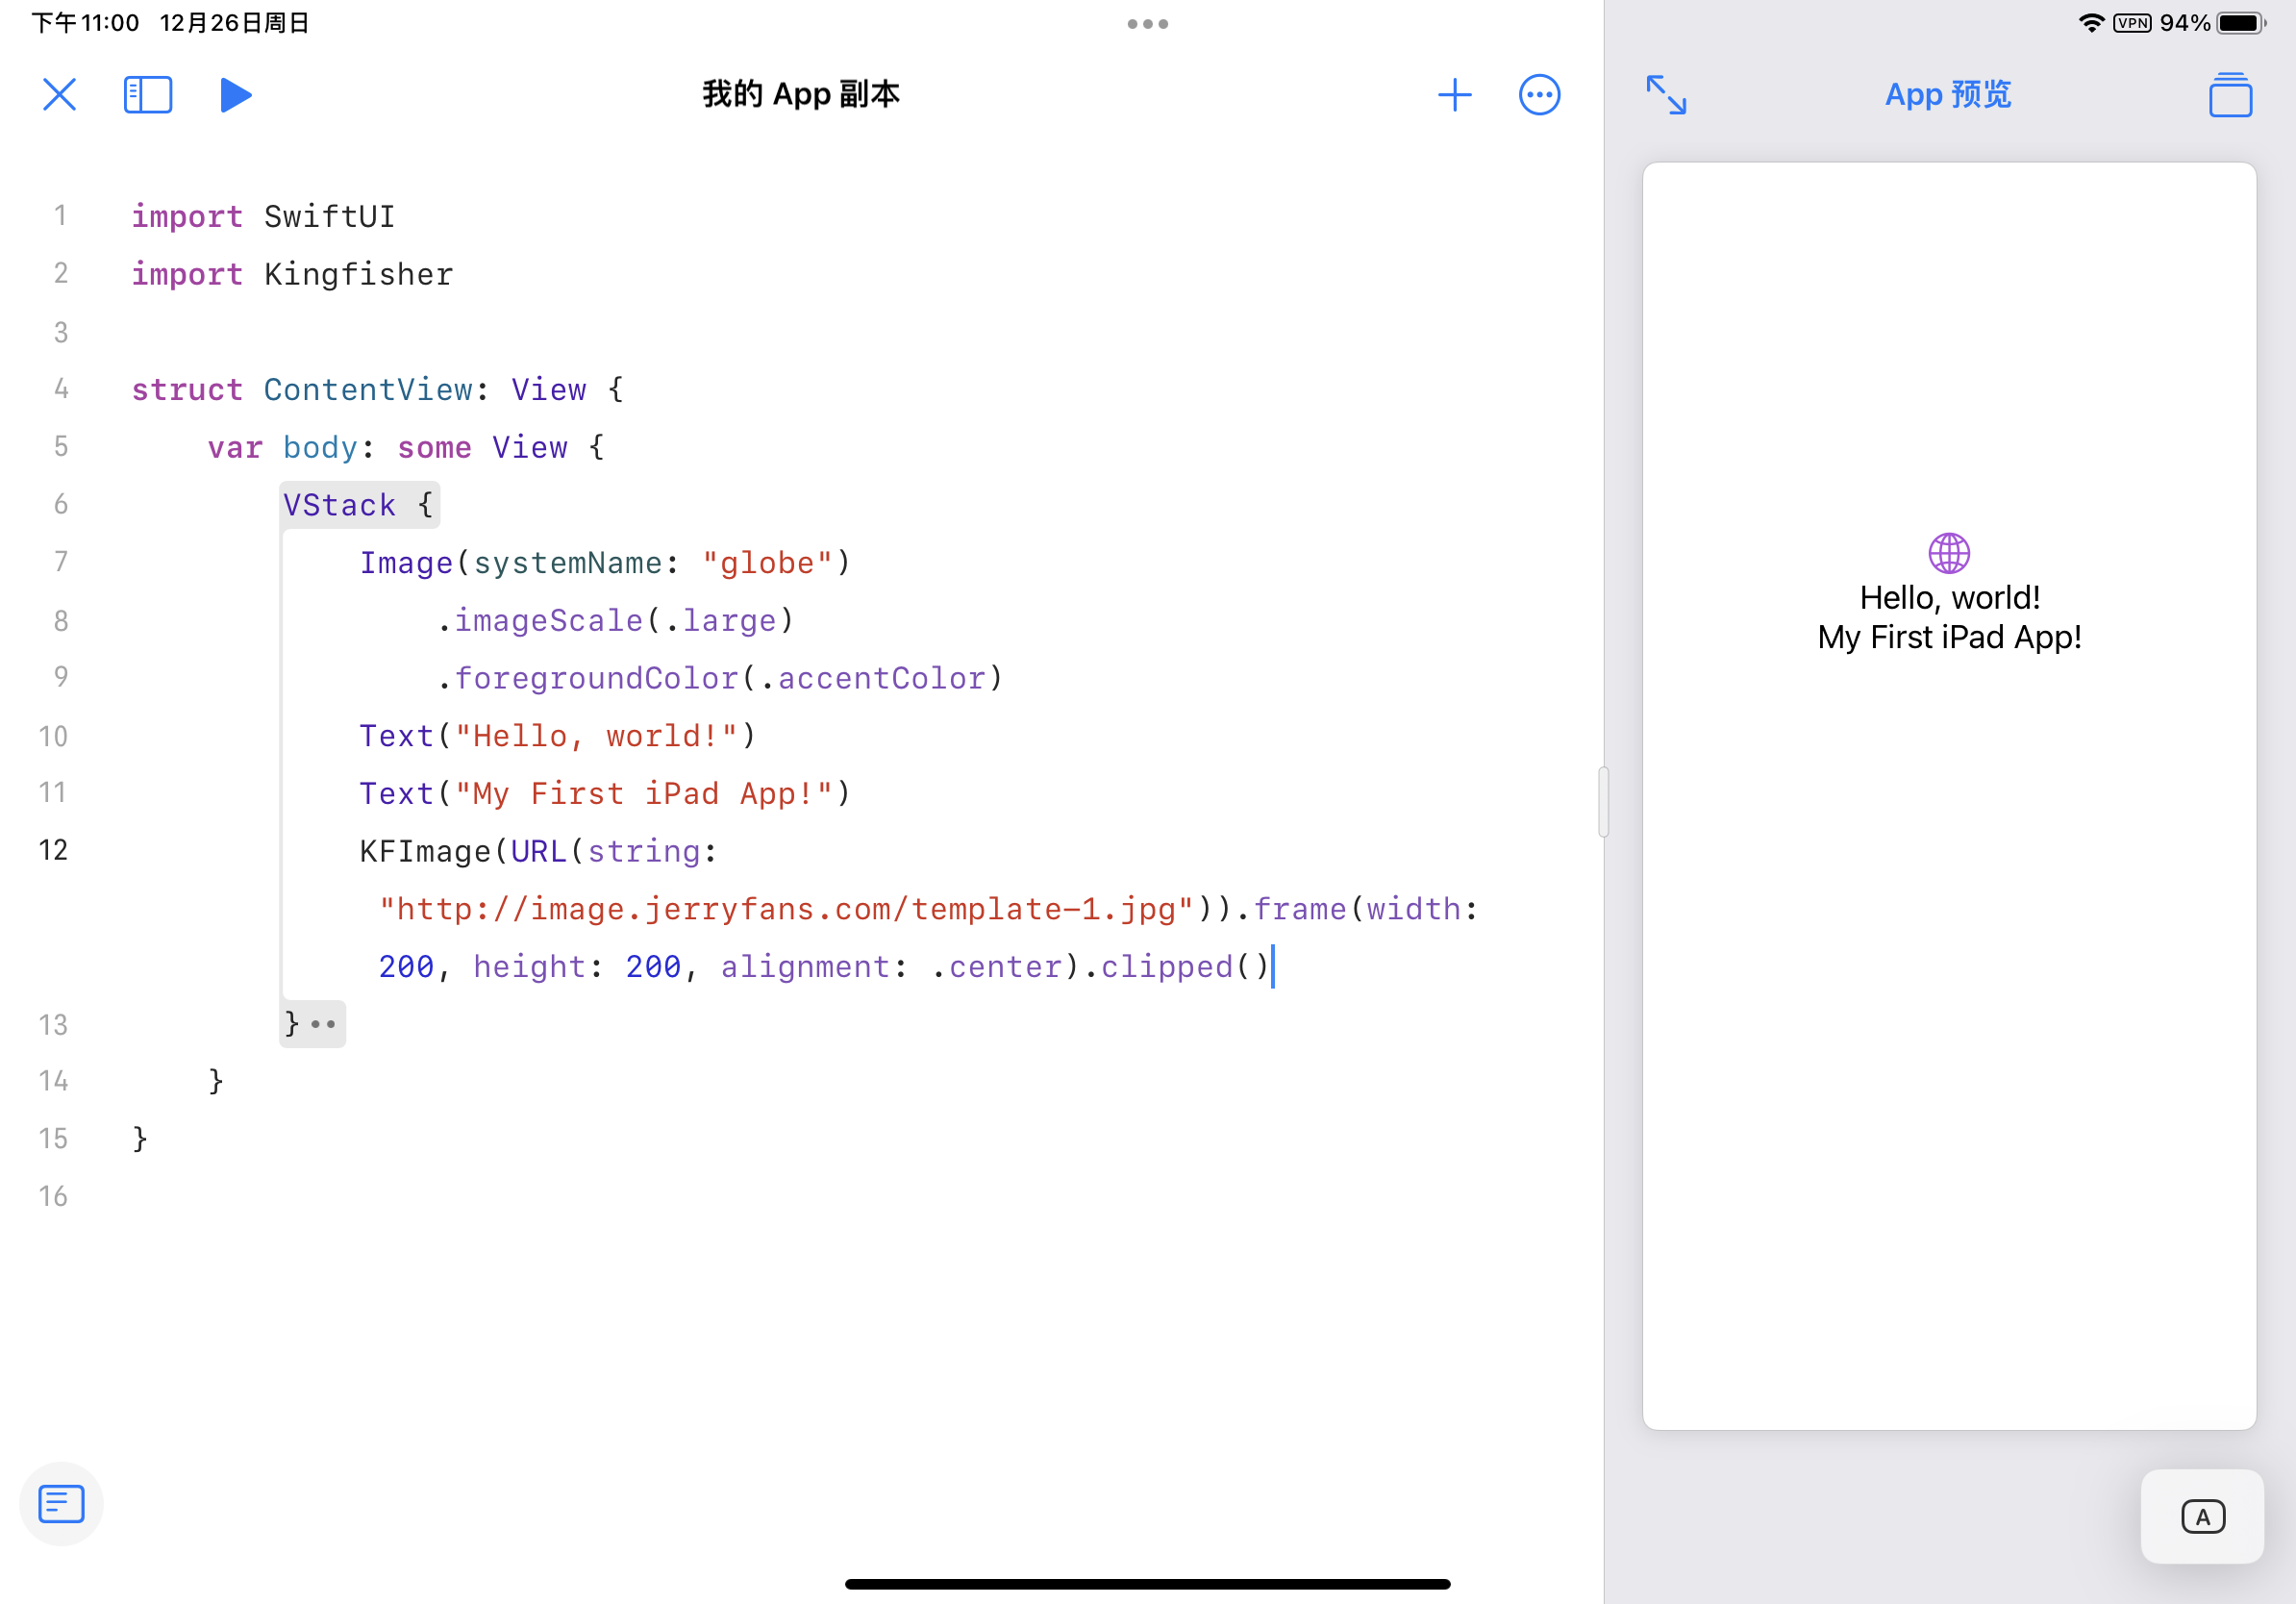
Task: Open multitasking three-dots at top center
Action: point(1147,24)
